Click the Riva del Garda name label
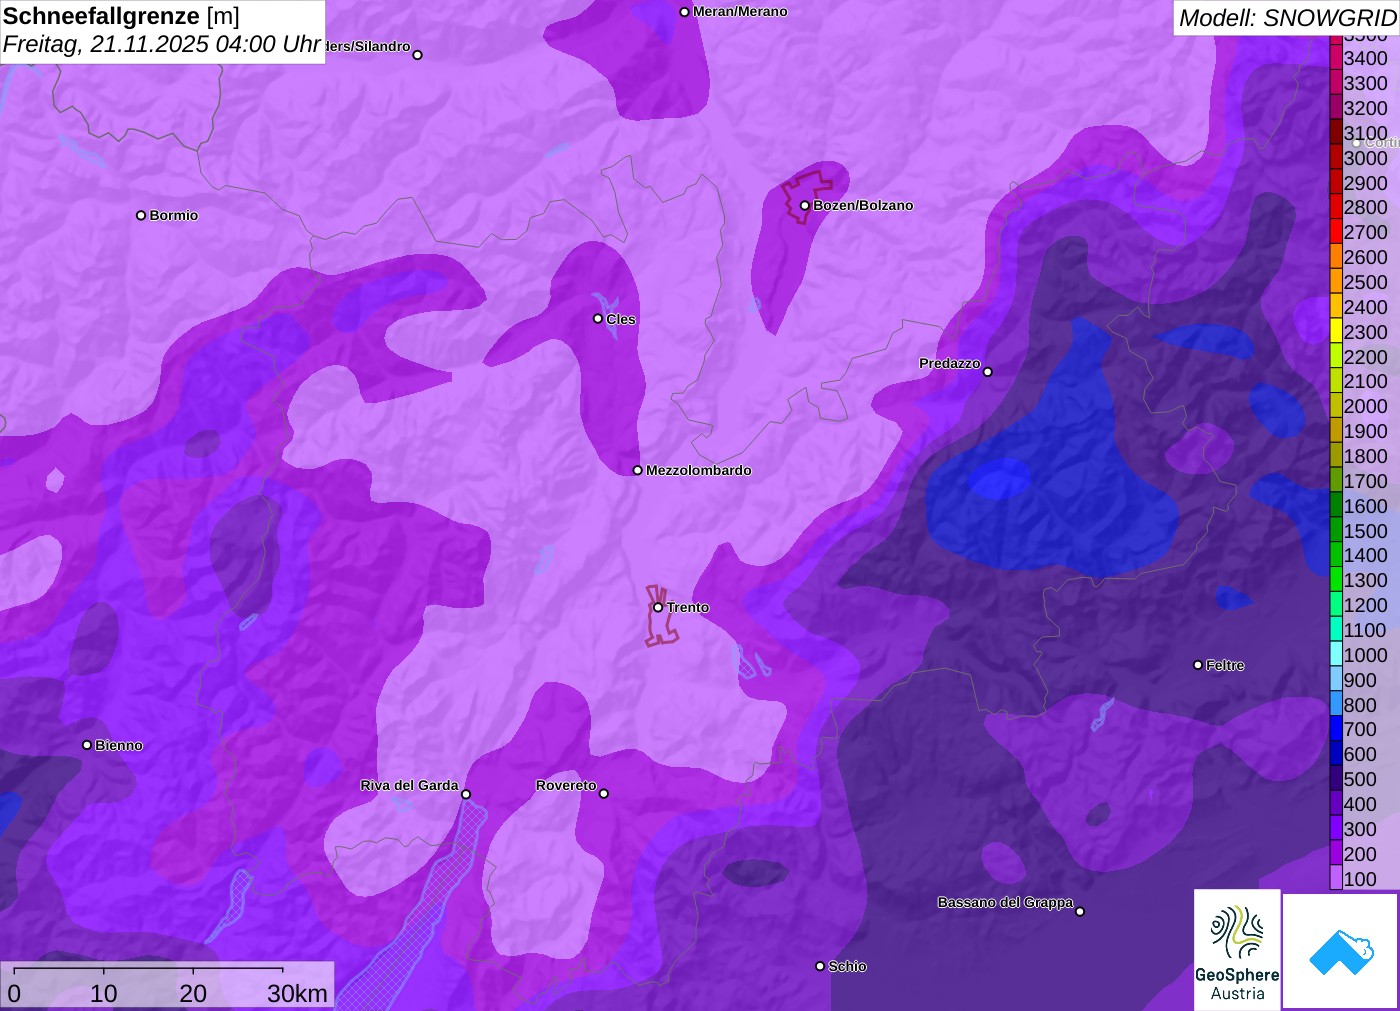The height and width of the screenshot is (1011, 1400). click(x=409, y=786)
